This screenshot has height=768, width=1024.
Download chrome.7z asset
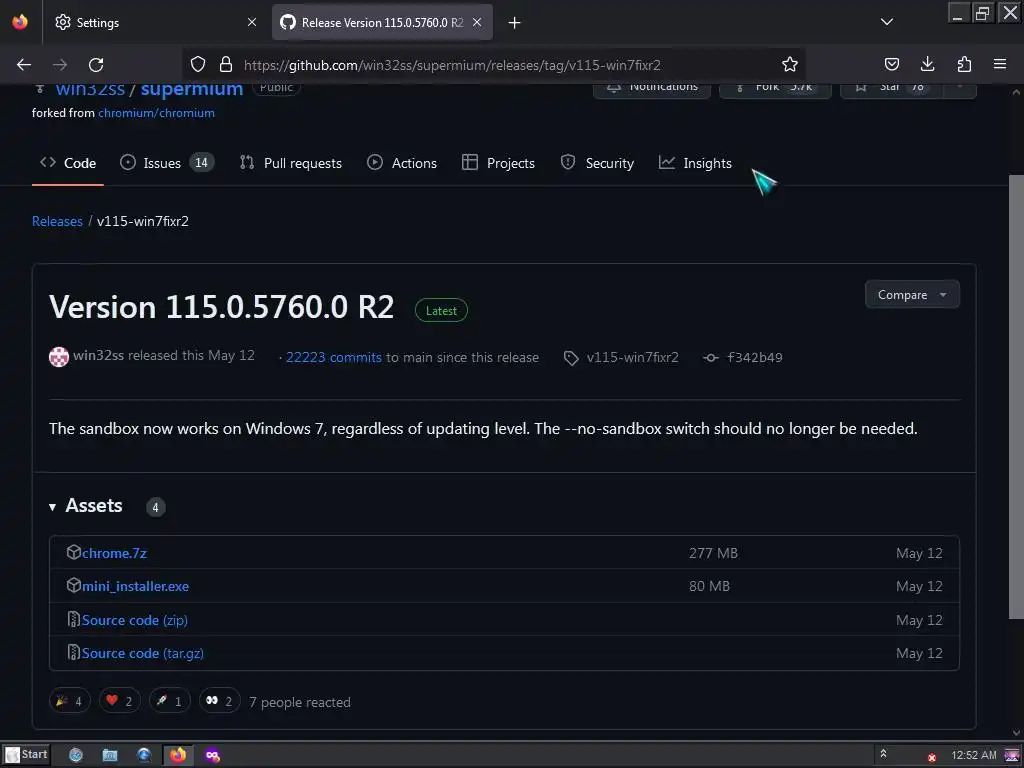coord(114,553)
